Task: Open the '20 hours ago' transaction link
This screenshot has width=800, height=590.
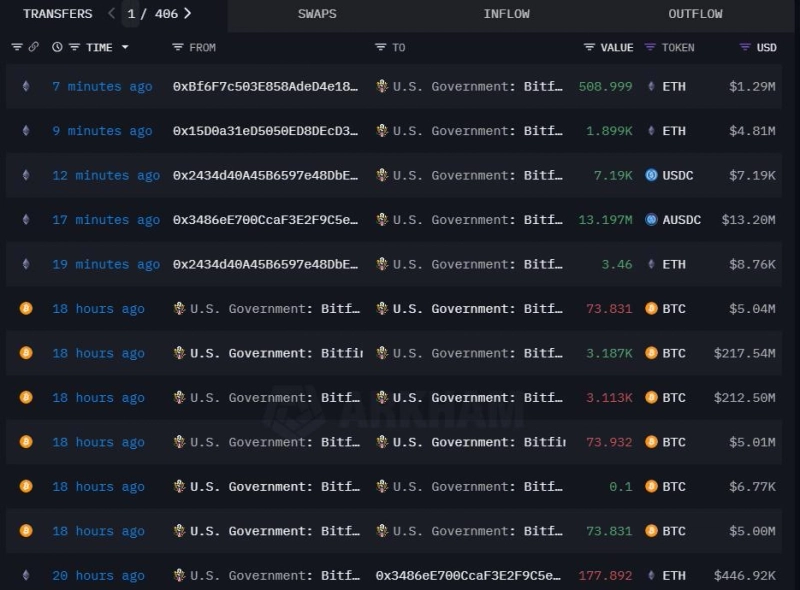Action: tap(98, 575)
